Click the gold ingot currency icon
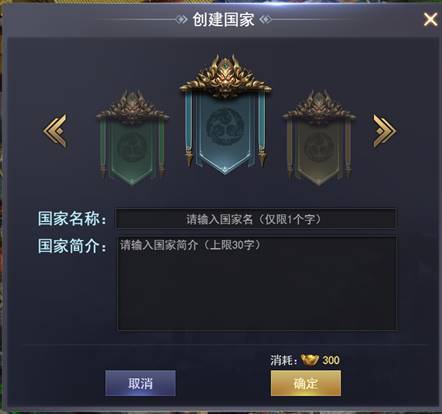The width and height of the screenshot is (442, 414). click(x=310, y=360)
